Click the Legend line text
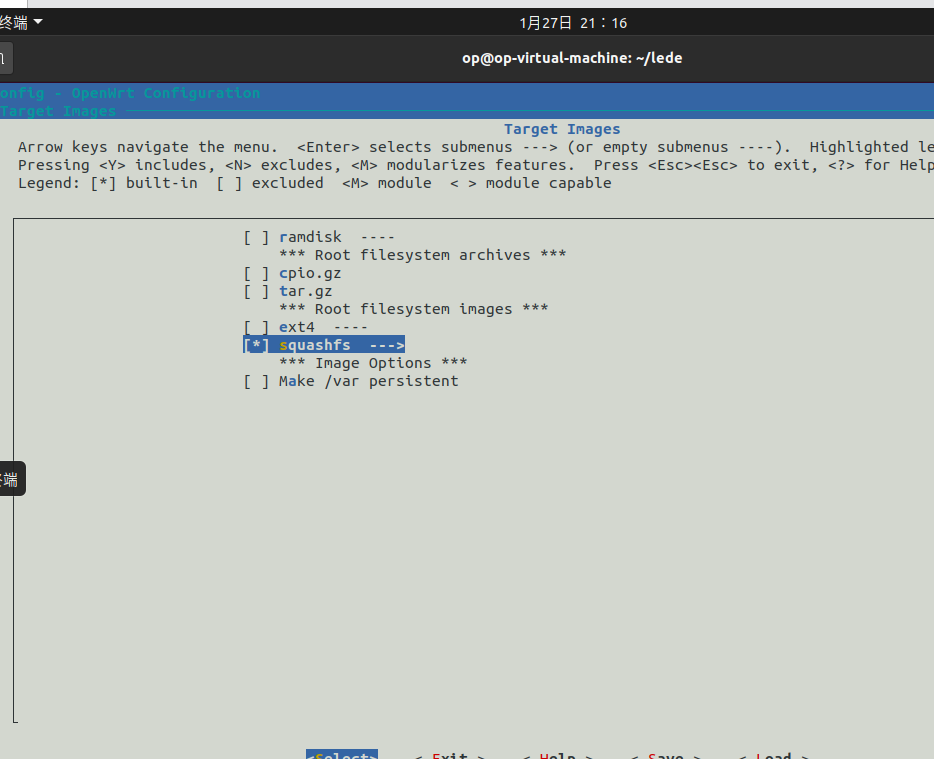Viewport: 934px width, 759px height. (x=315, y=183)
